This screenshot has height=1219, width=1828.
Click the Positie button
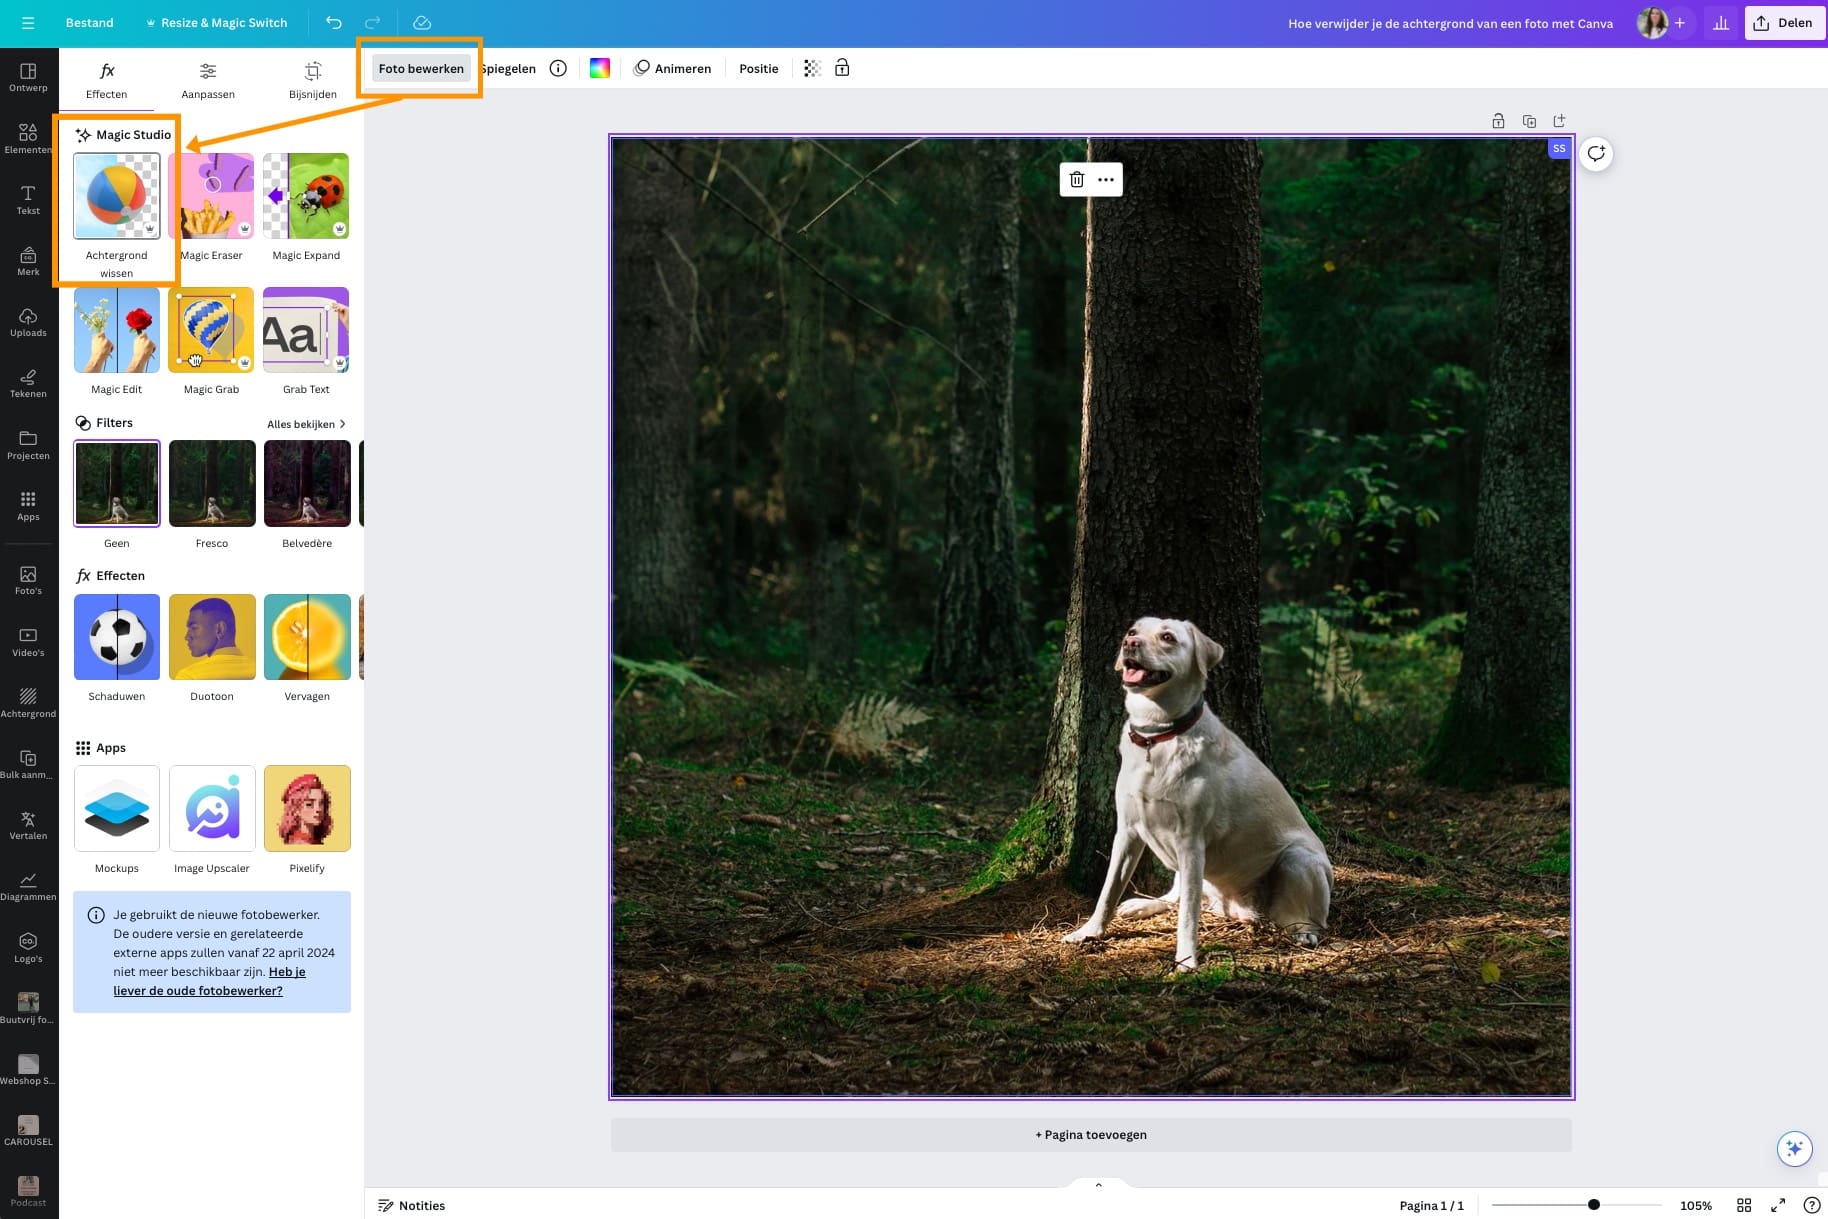tap(758, 68)
